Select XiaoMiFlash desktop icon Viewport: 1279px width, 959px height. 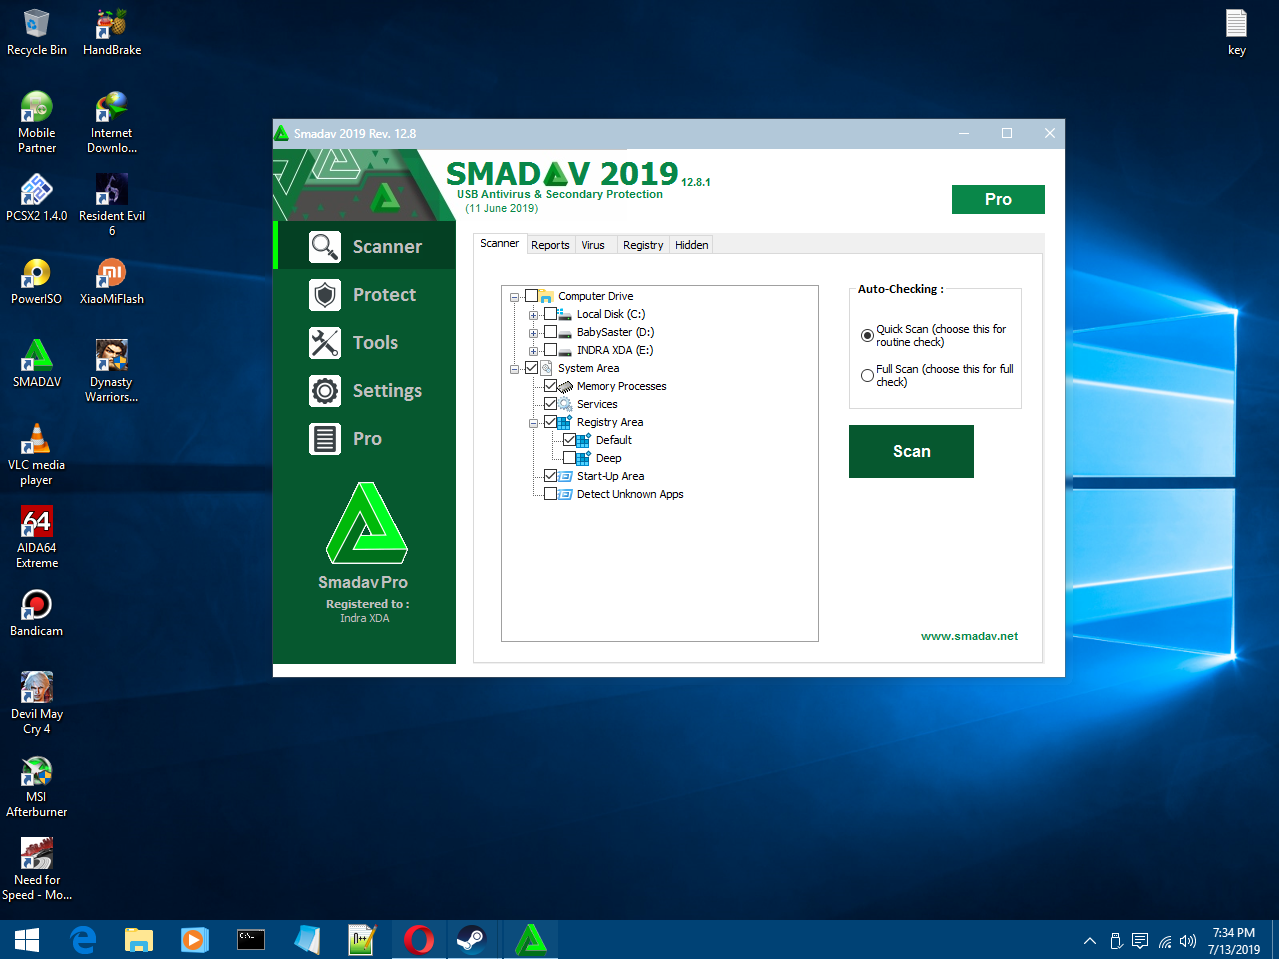112,281
